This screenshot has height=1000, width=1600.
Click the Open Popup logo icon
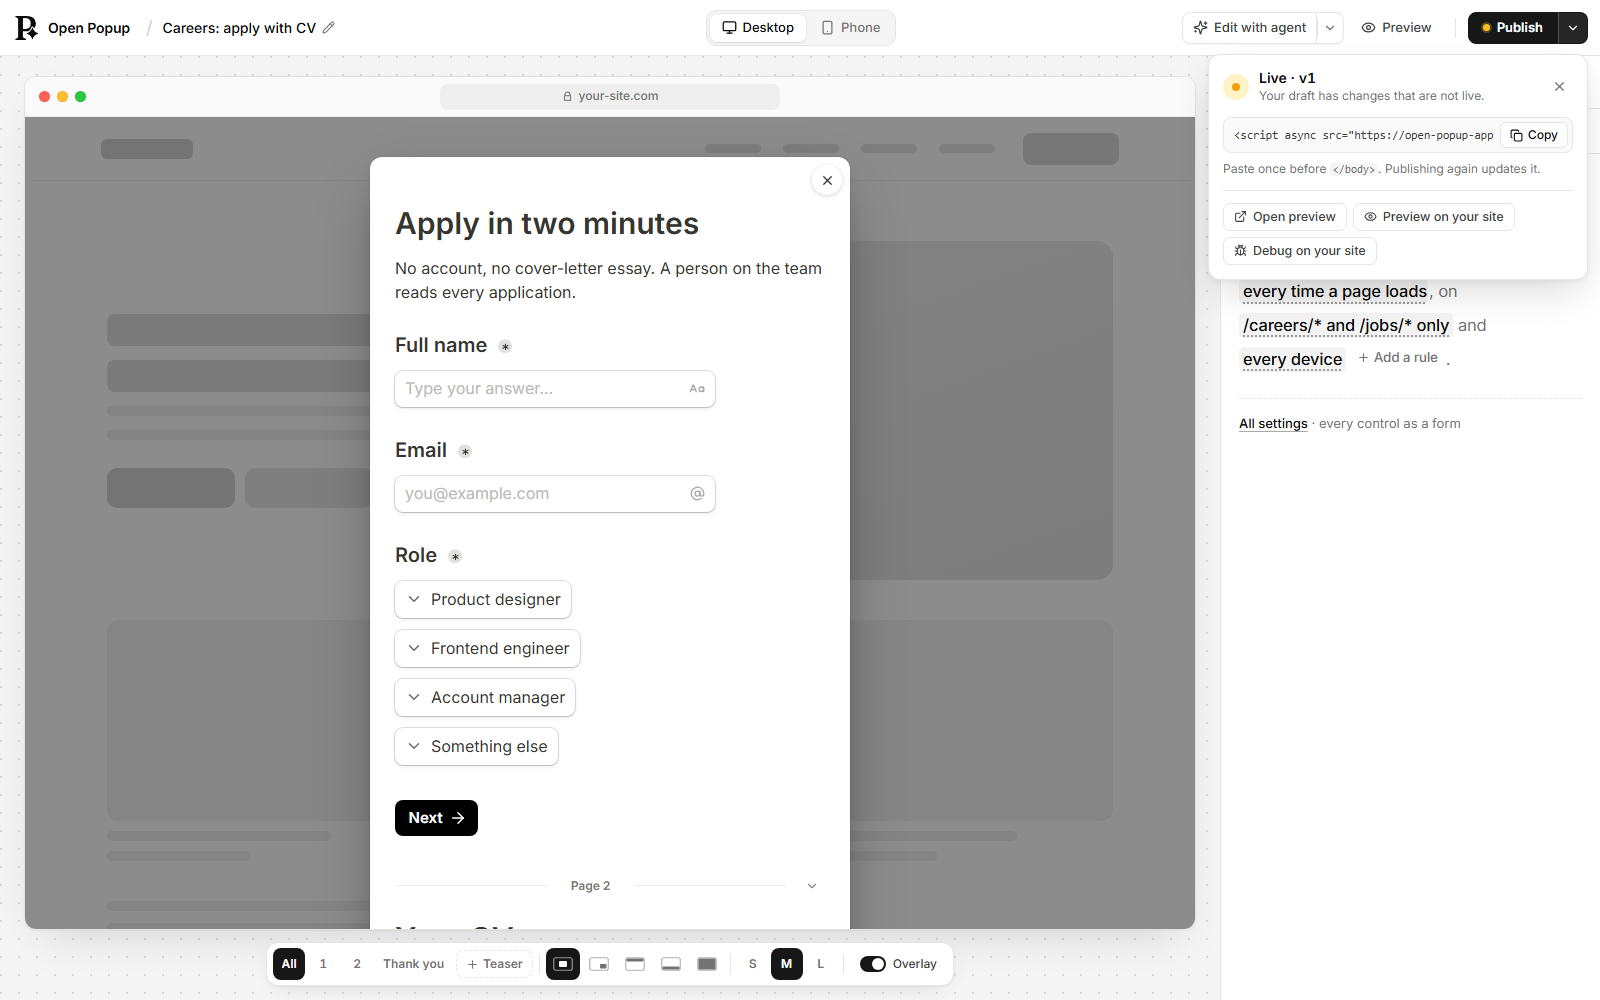pos(26,28)
